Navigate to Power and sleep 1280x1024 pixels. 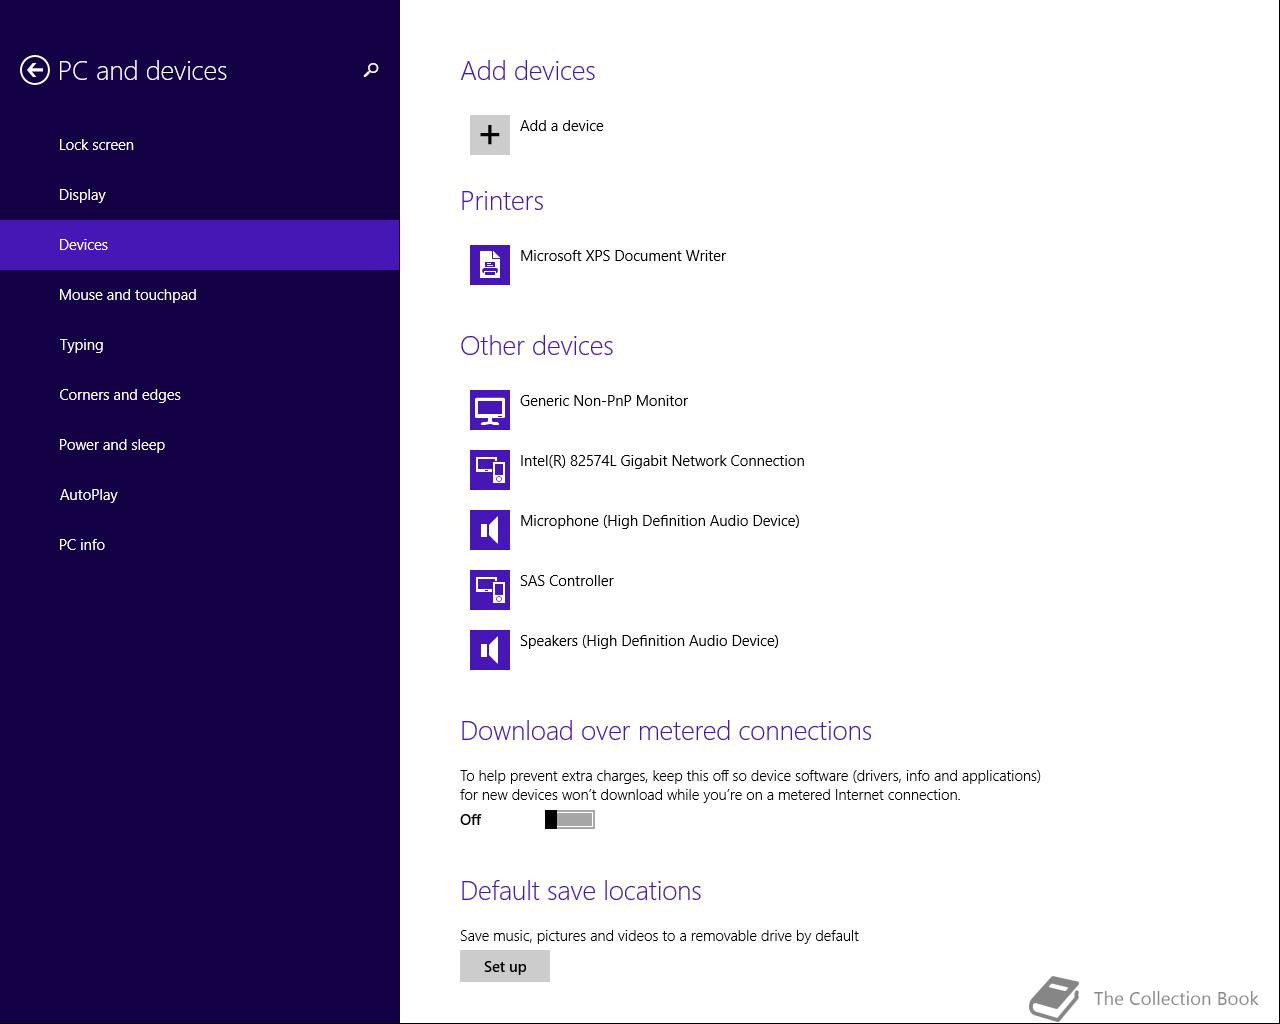[112, 445]
